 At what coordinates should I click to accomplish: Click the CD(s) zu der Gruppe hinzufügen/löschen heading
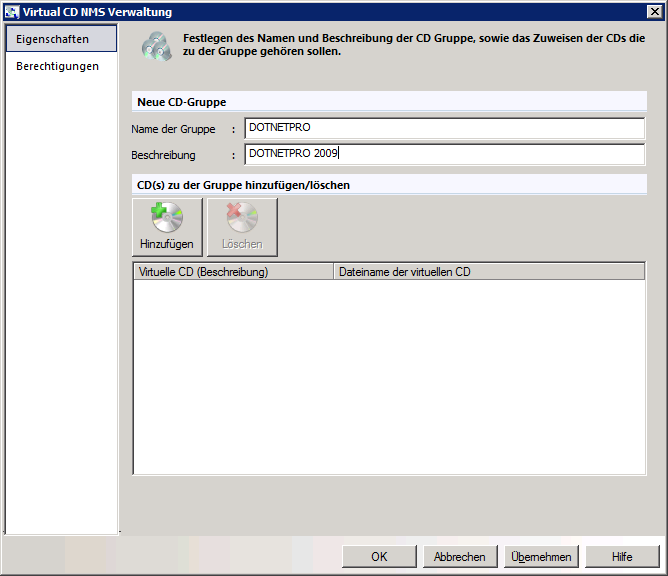243,185
